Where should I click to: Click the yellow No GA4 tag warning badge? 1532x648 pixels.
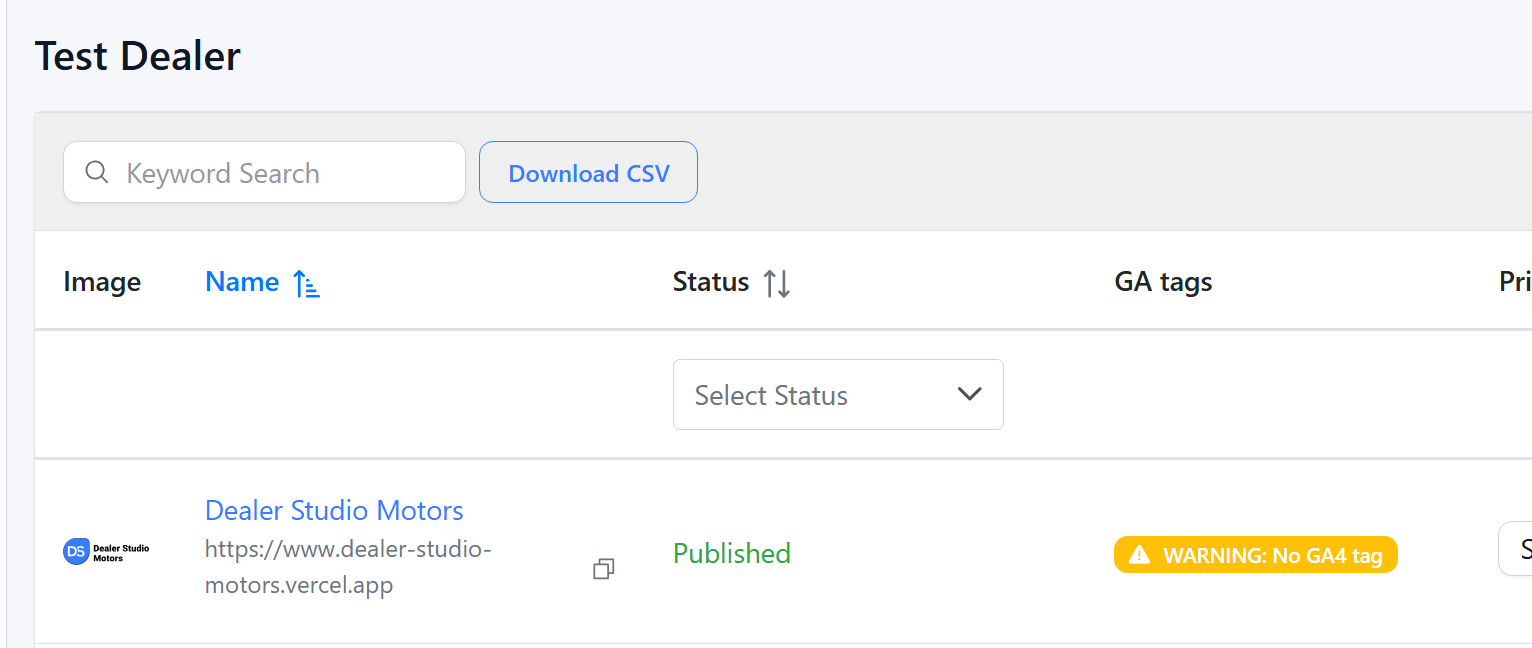pos(1255,555)
